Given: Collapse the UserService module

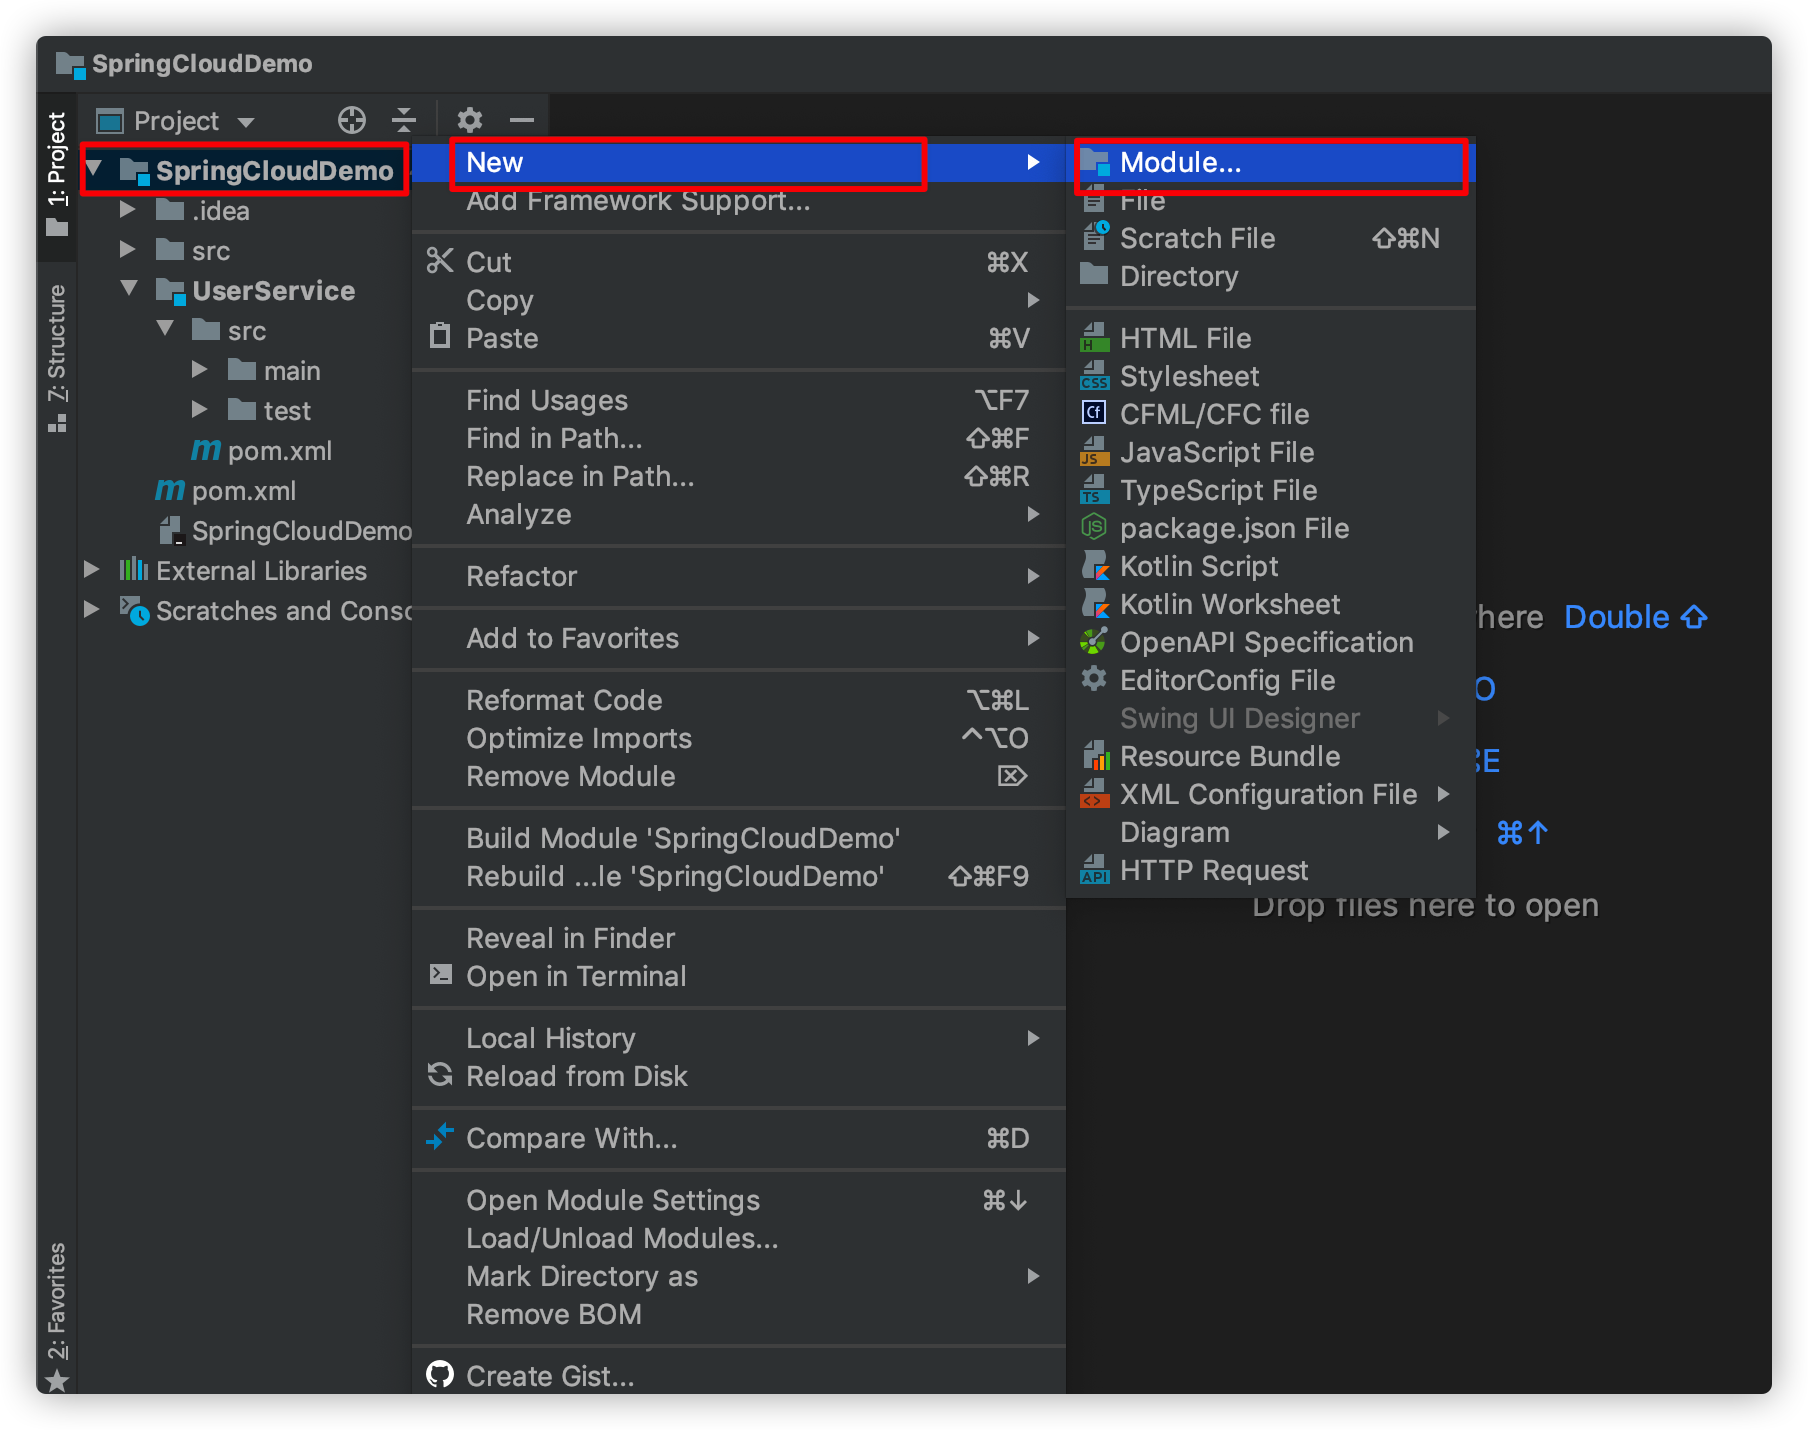Looking at the screenshot, I should (129, 288).
